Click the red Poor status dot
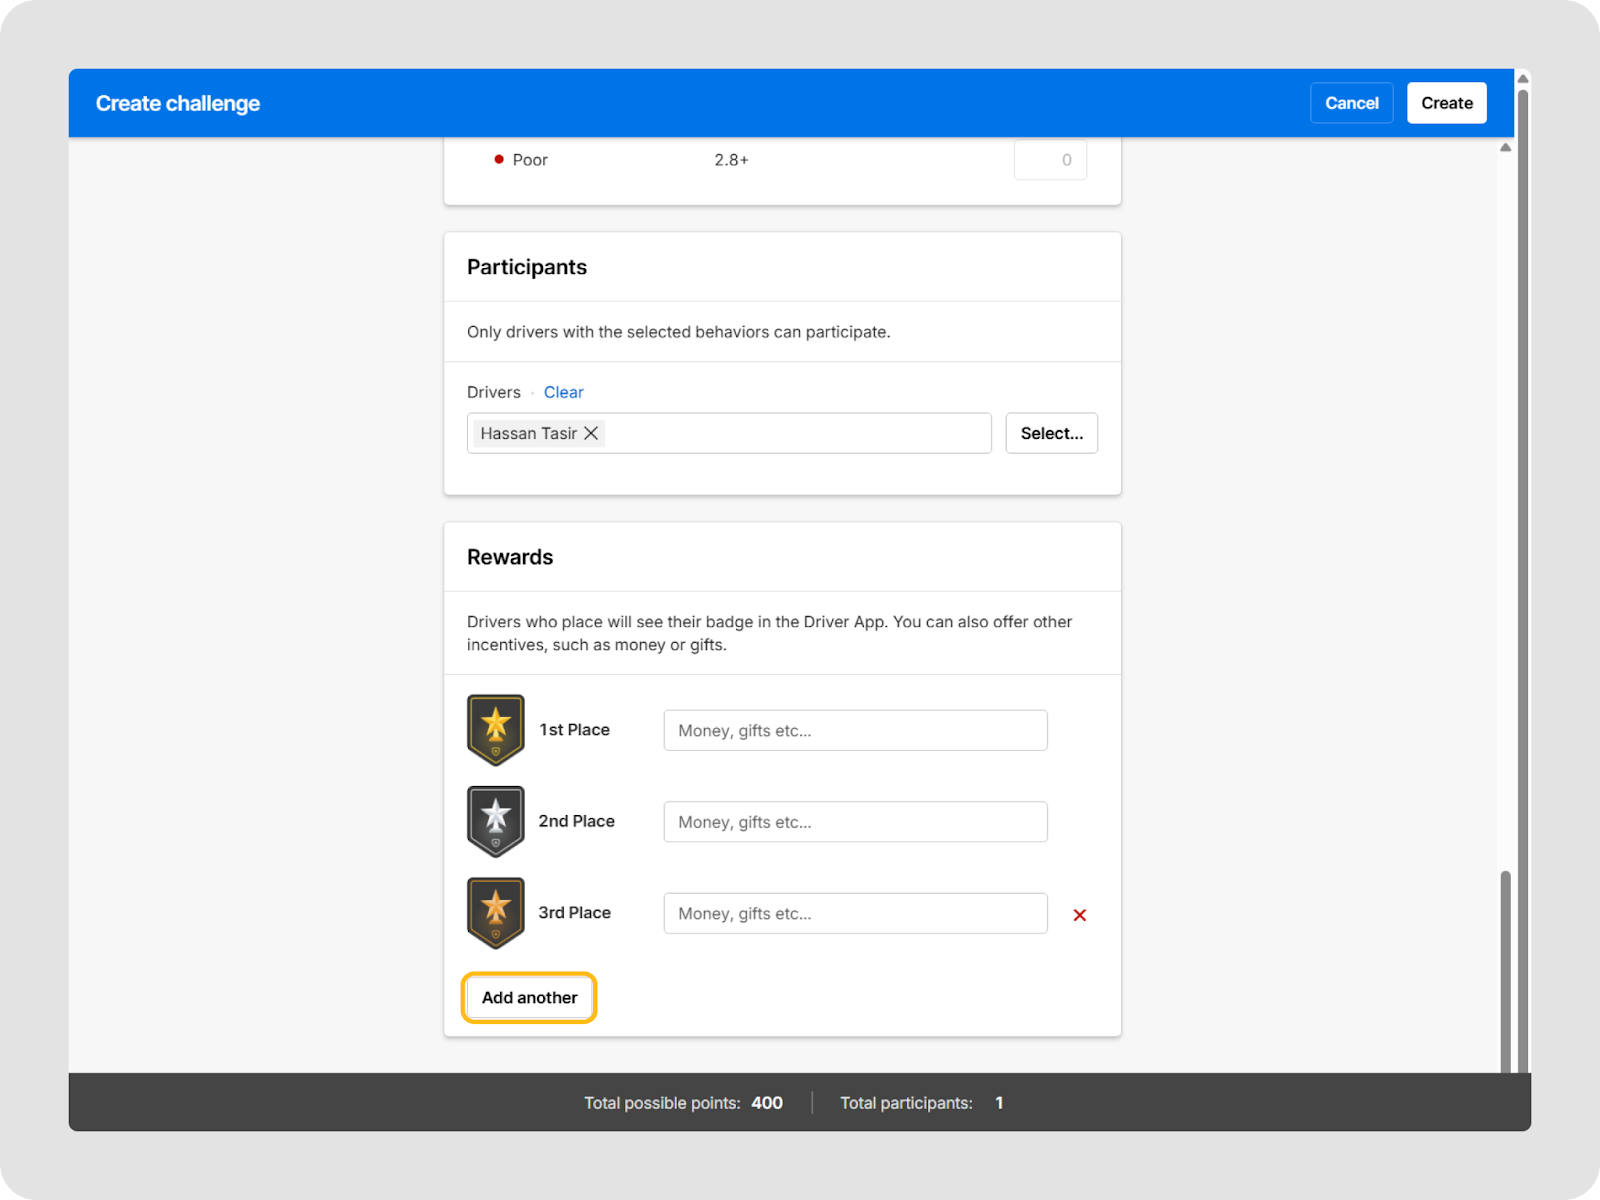The height and width of the screenshot is (1200, 1600). [499, 160]
